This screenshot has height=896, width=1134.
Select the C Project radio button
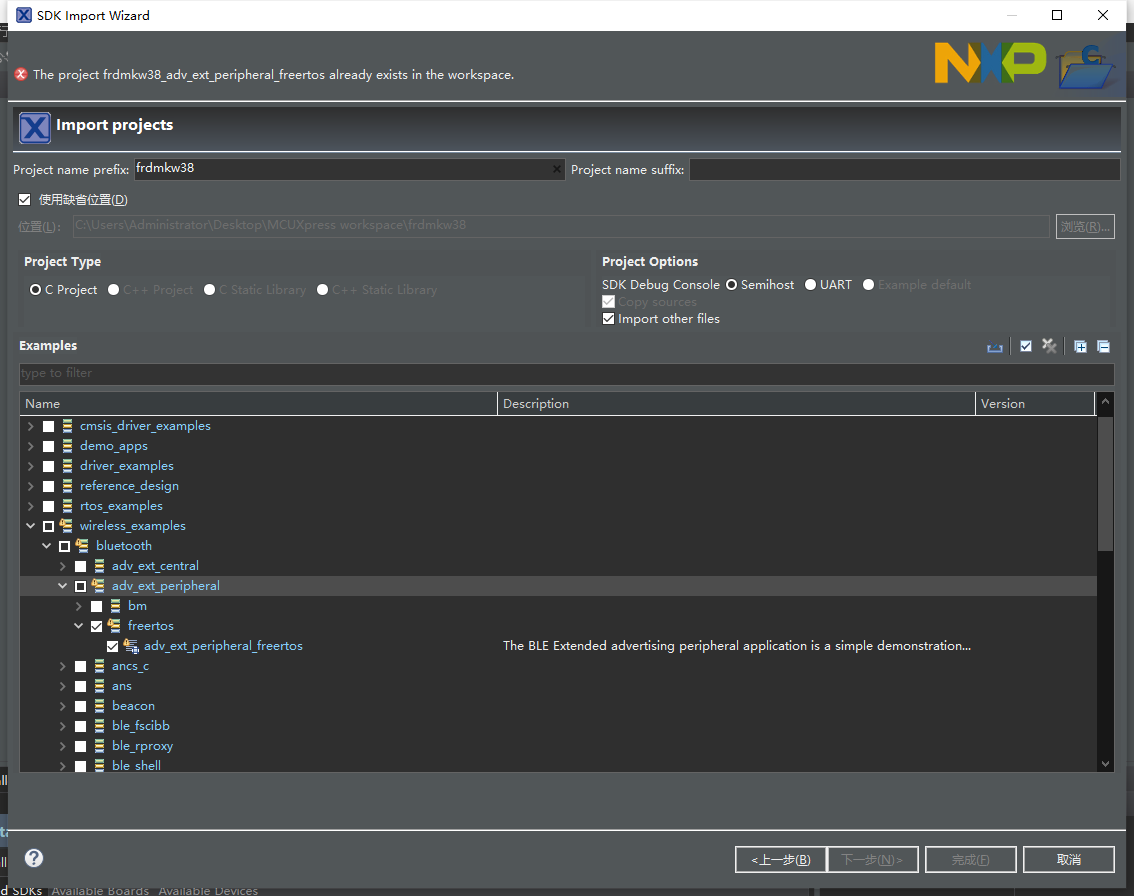pyautogui.click(x=35, y=289)
